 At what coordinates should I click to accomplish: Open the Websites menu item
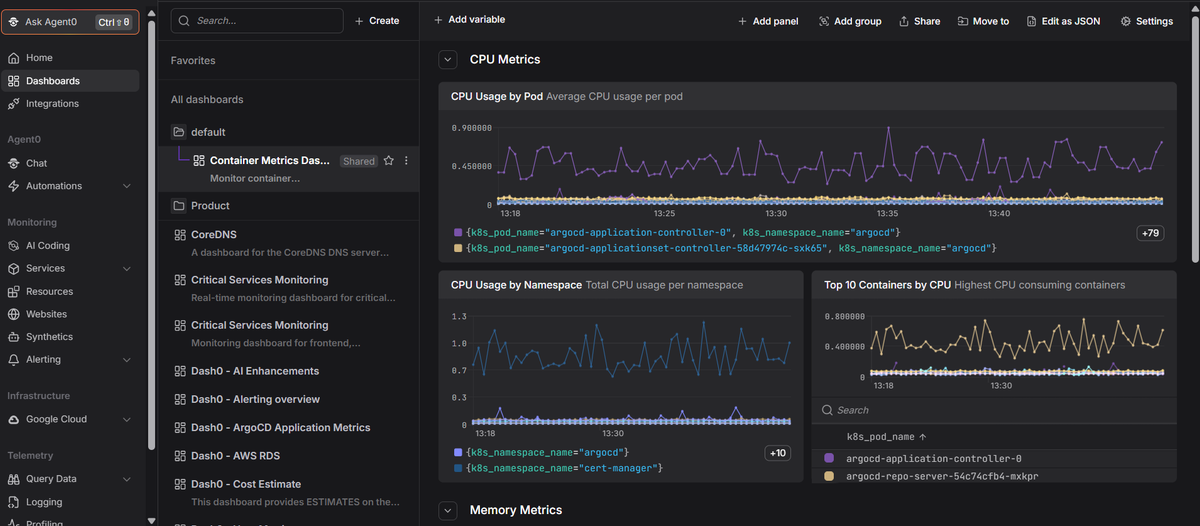point(70,314)
